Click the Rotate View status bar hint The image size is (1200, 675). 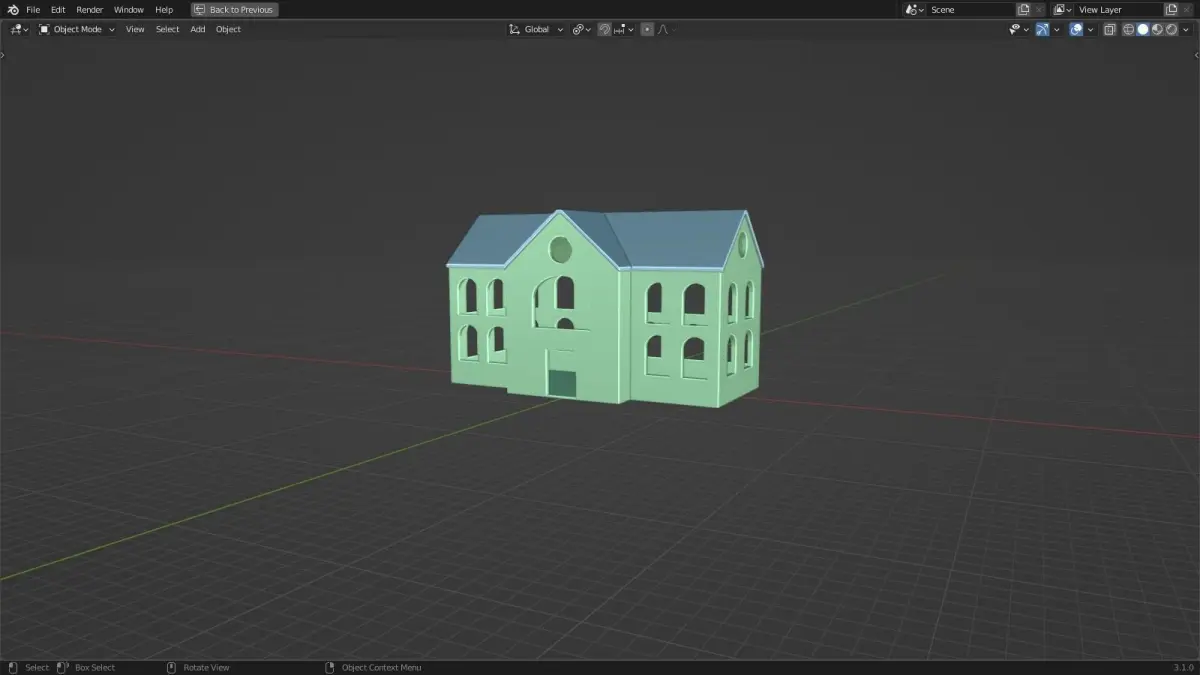point(198,667)
